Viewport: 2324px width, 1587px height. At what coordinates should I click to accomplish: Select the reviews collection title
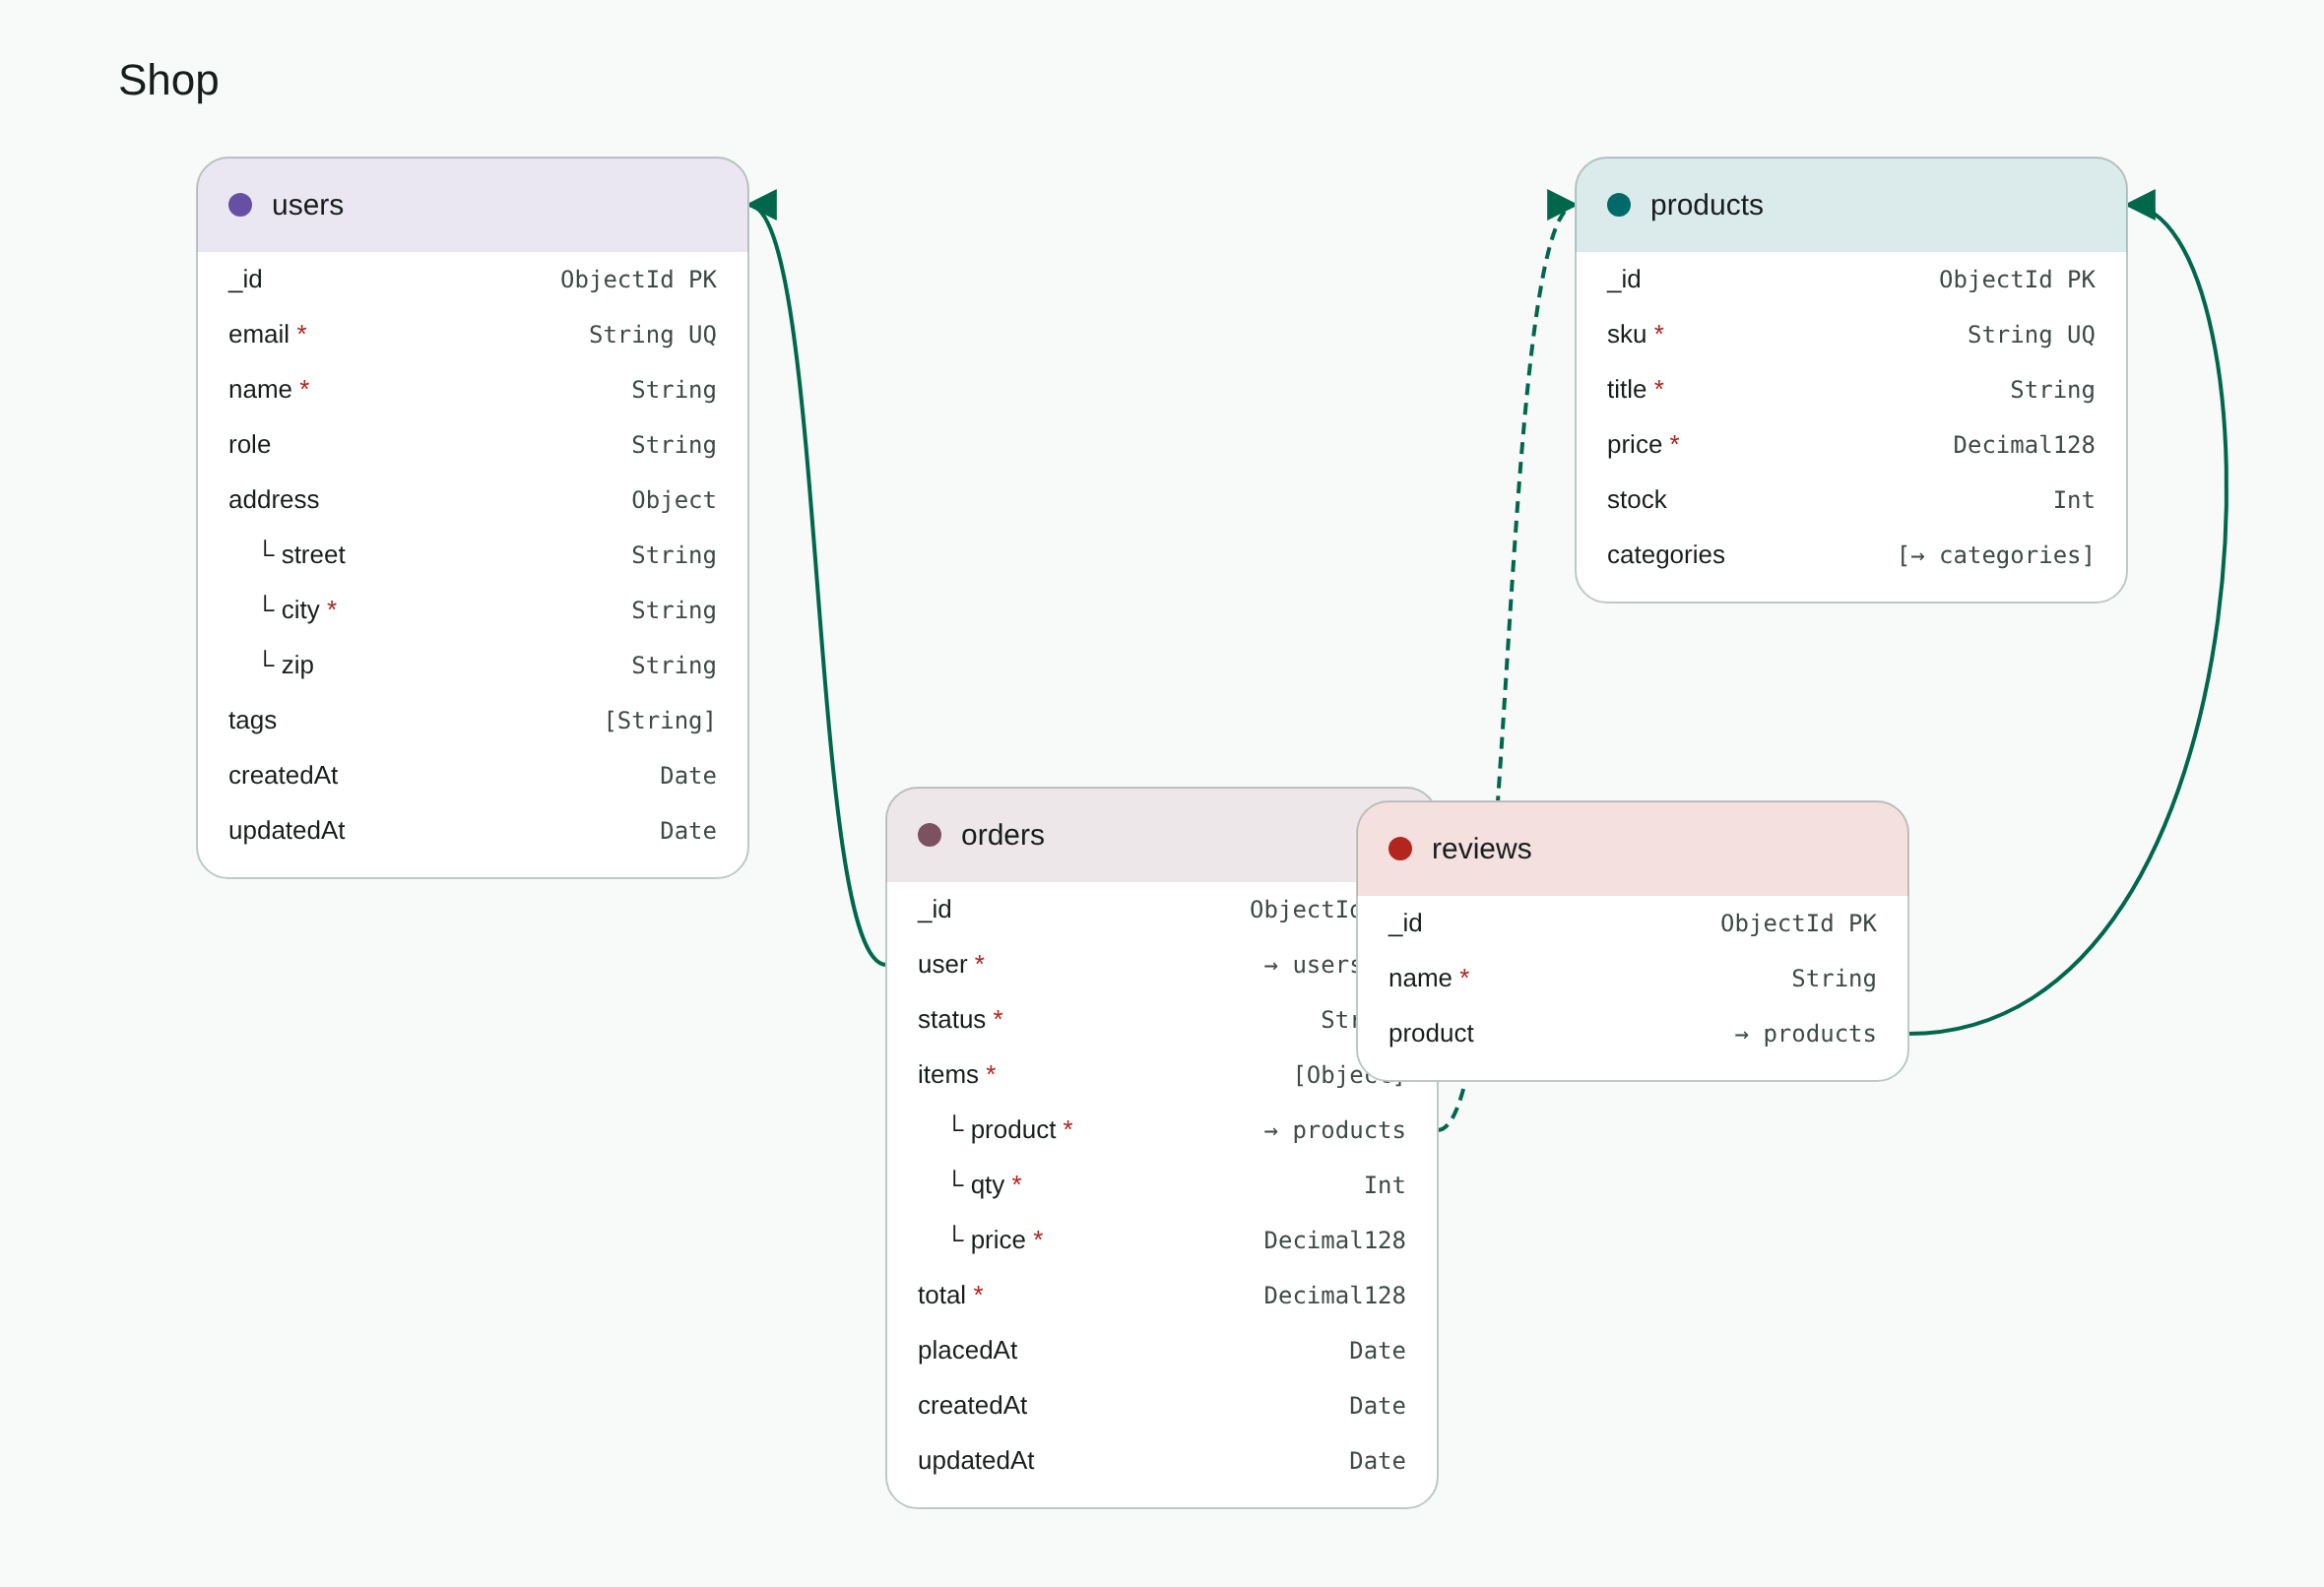click(x=1481, y=849)
